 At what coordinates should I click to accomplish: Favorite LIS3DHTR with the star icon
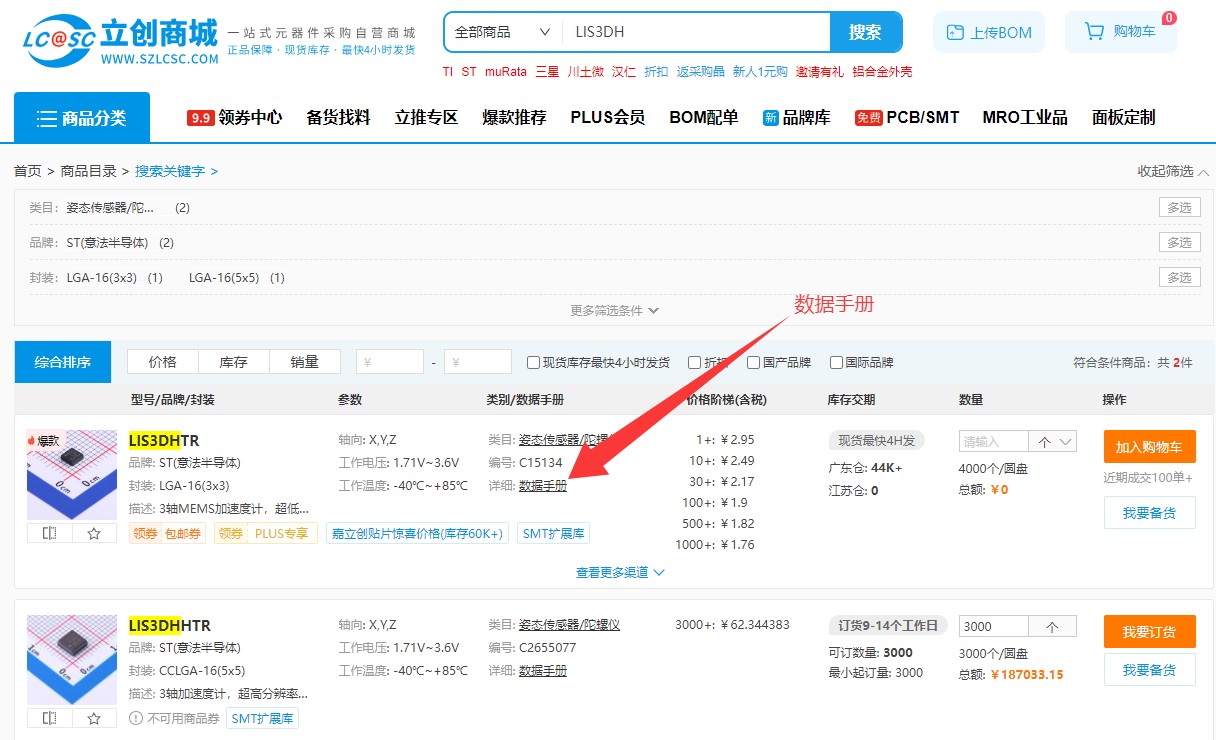(x=94, y=533)
